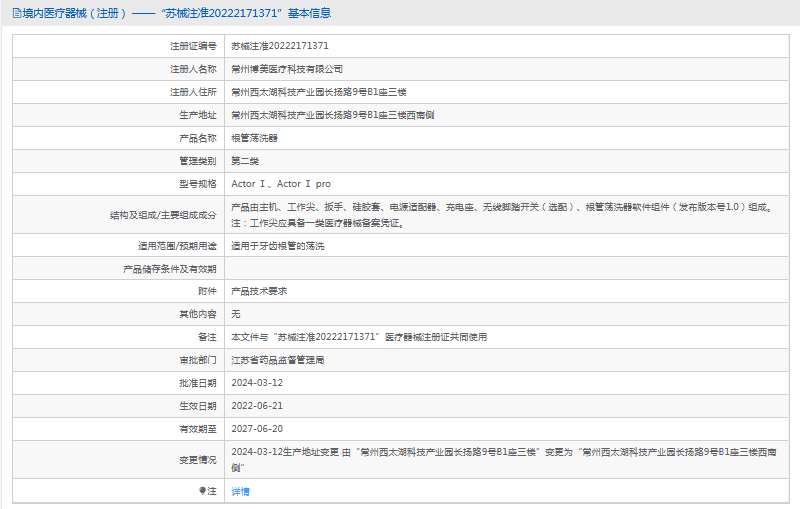Click the 管理类别 row label
800x509 pixels.
tap(198, 161)
